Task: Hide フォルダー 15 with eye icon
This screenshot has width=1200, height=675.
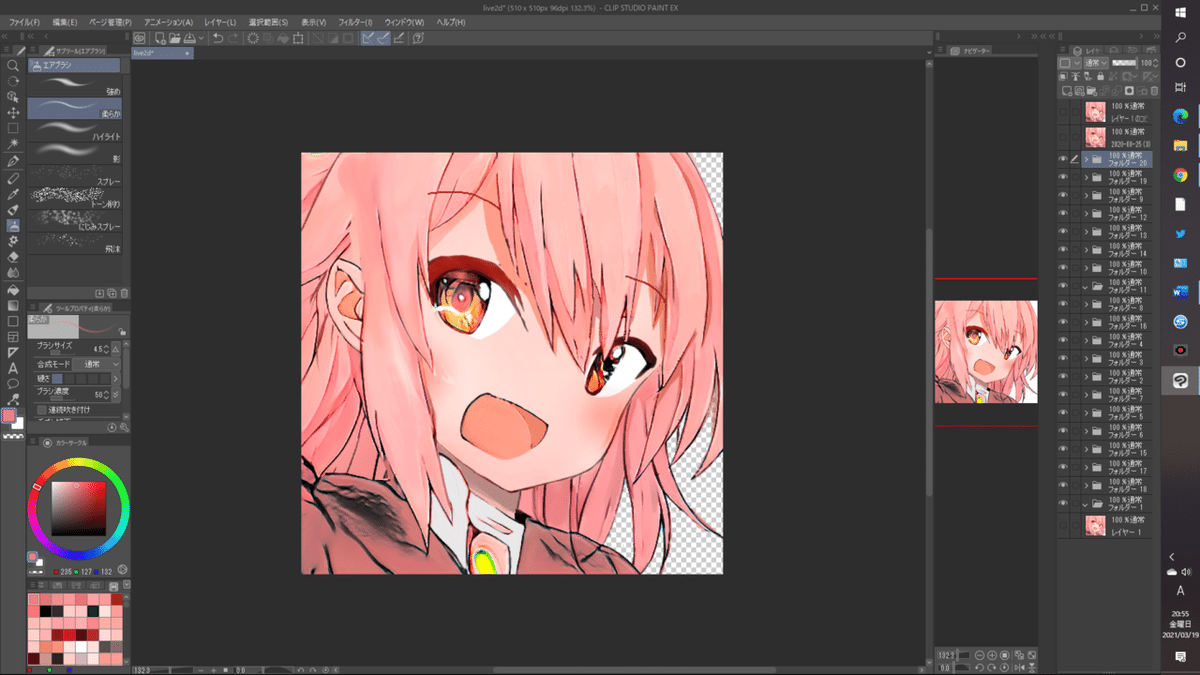Action: [x=1062, y=449]
